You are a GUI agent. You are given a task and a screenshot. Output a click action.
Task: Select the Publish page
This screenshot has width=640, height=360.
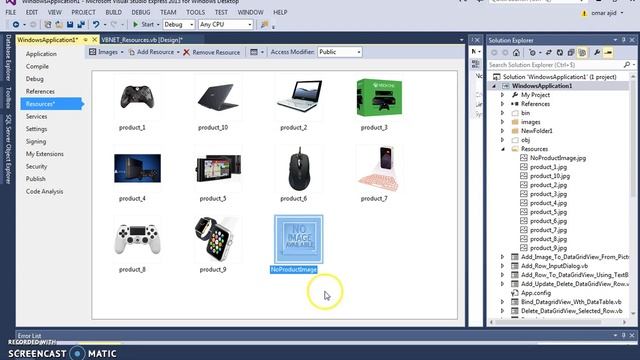point(36,179)
